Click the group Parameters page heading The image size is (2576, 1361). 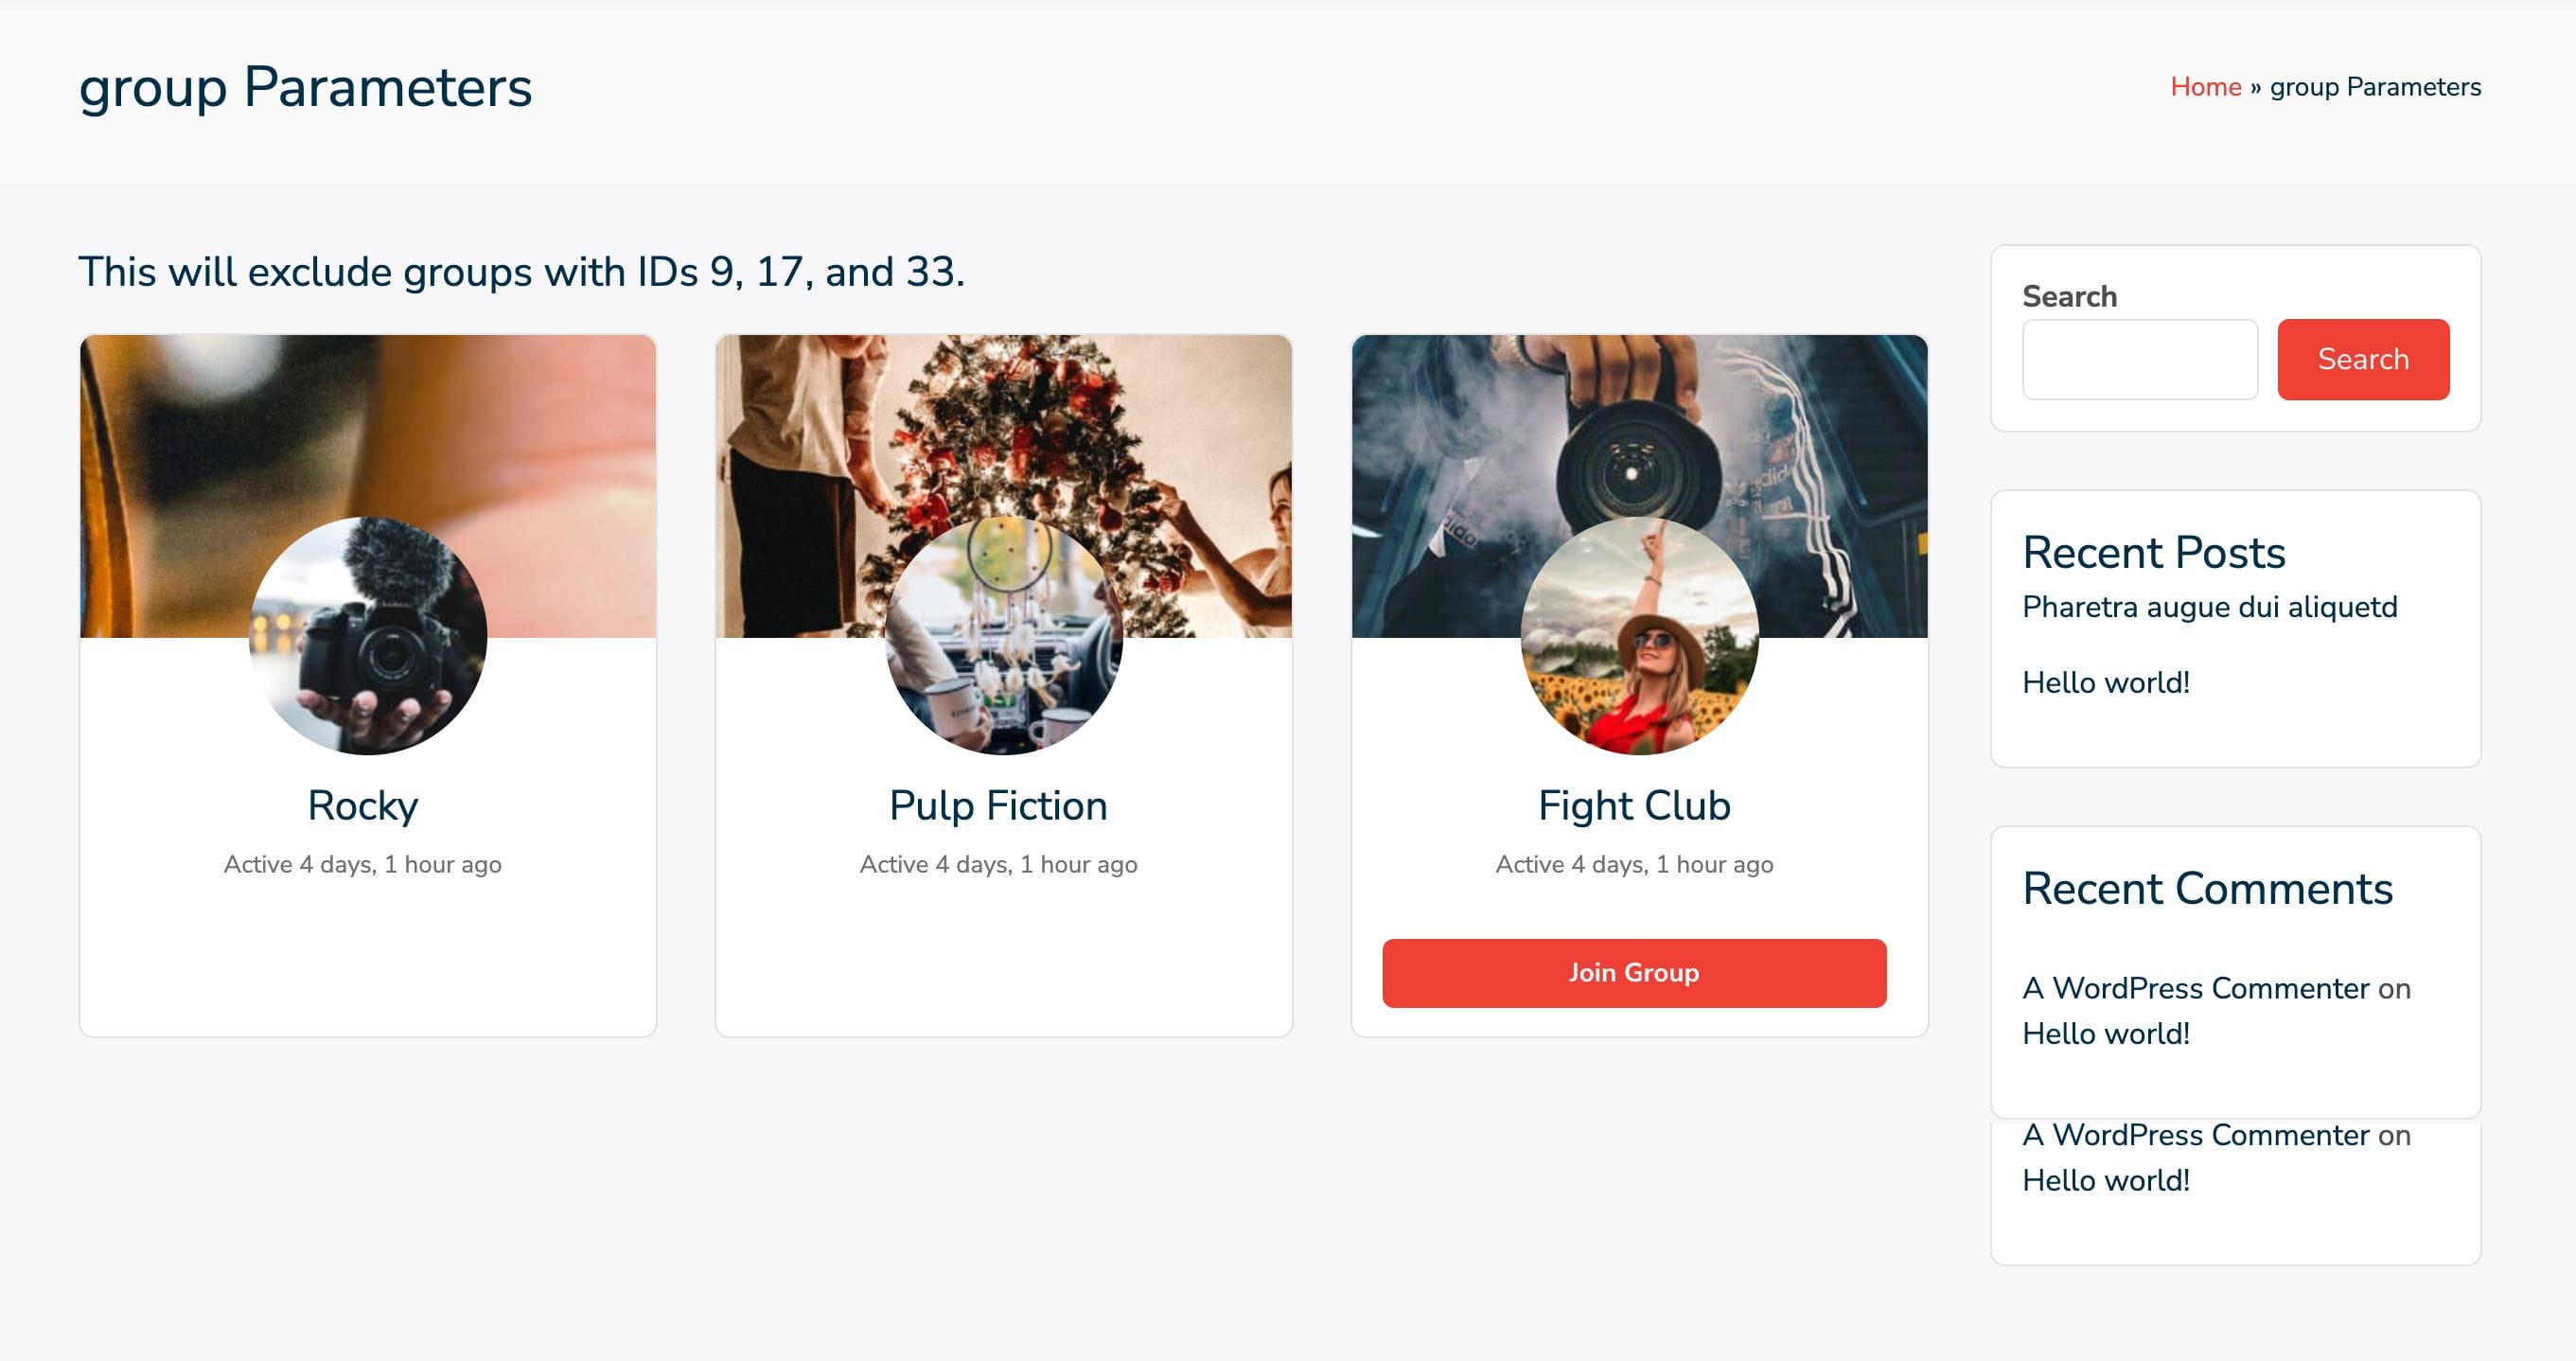[305, 87]
